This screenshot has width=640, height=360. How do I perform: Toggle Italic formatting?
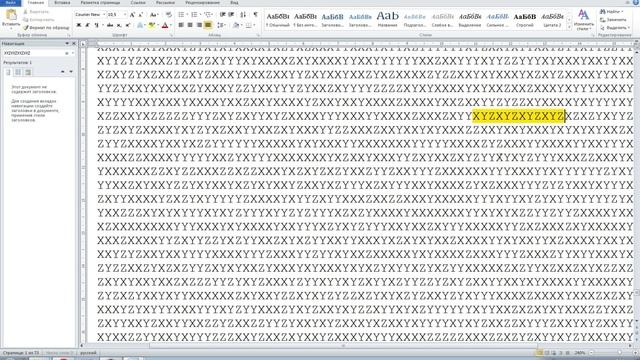click(x=87, y=25)
